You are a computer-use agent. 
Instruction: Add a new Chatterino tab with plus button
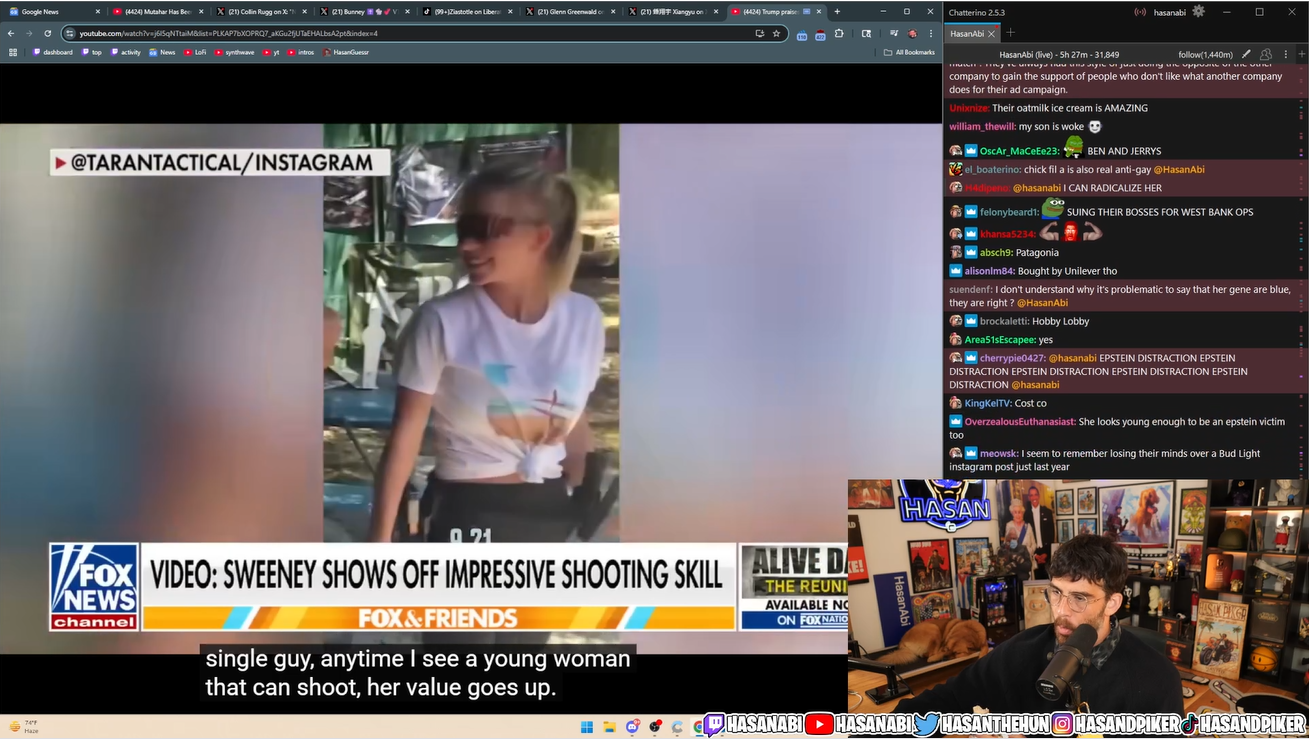(x=1010, y=33)
